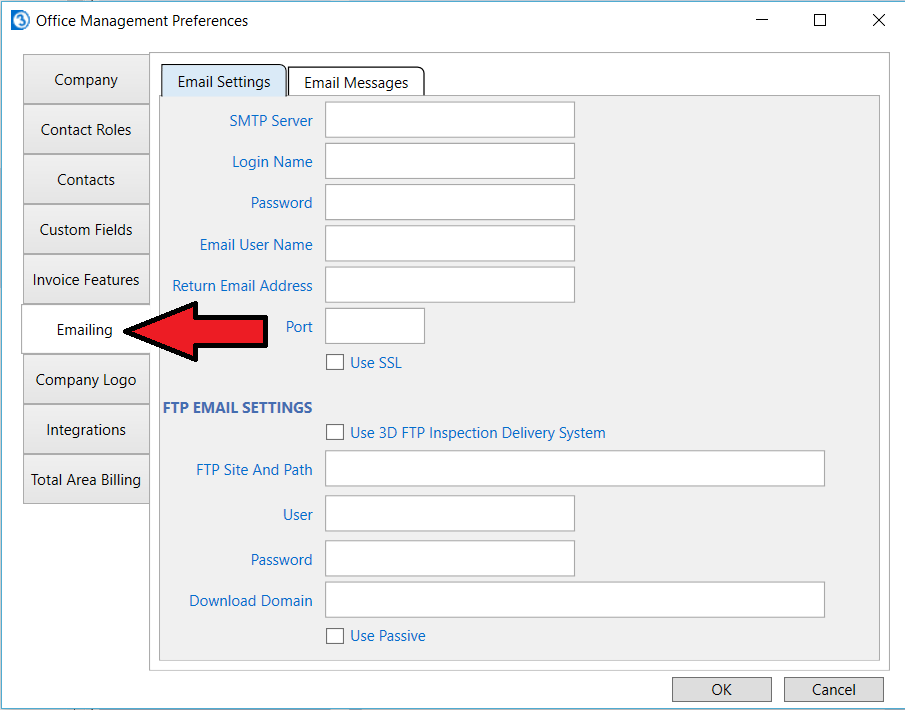Minimize the Office Management Preferences window
The height and width of the screenshot is (710, 905).
[762, 20]
